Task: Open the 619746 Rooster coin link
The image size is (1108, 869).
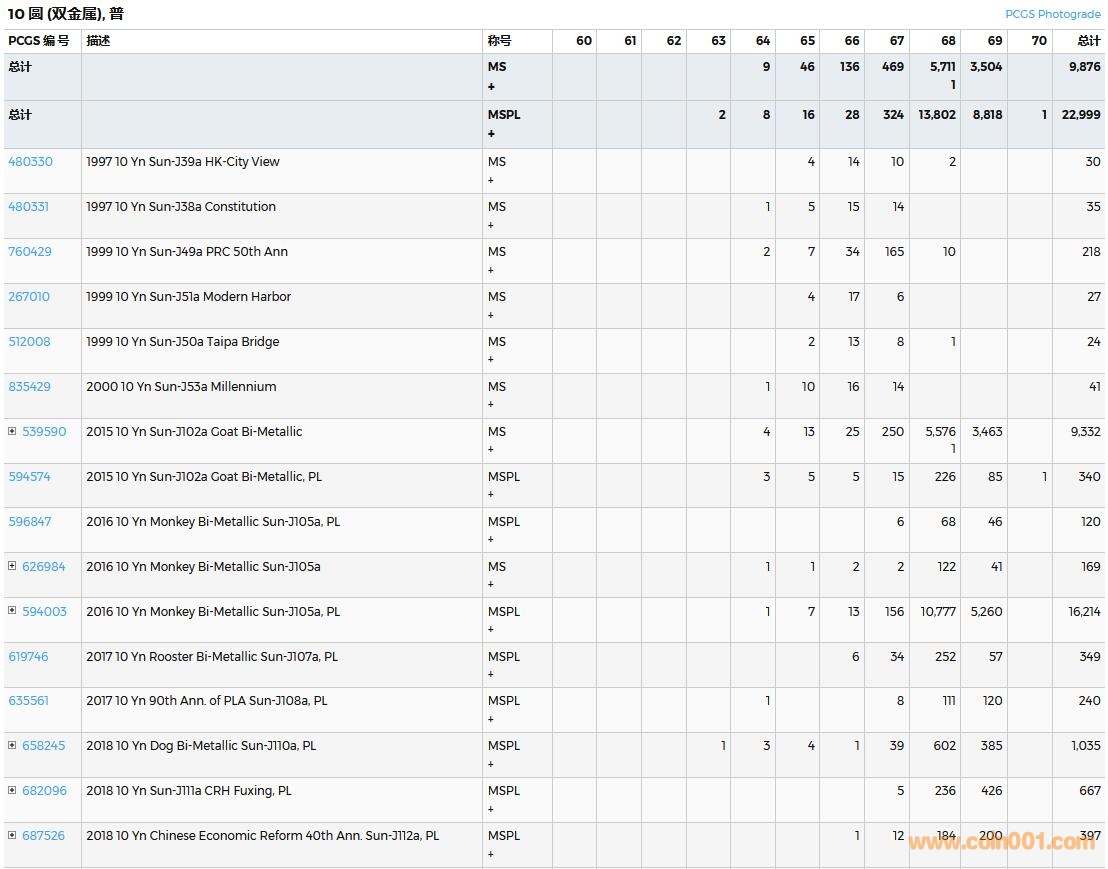Action: (x=29, y=657)
